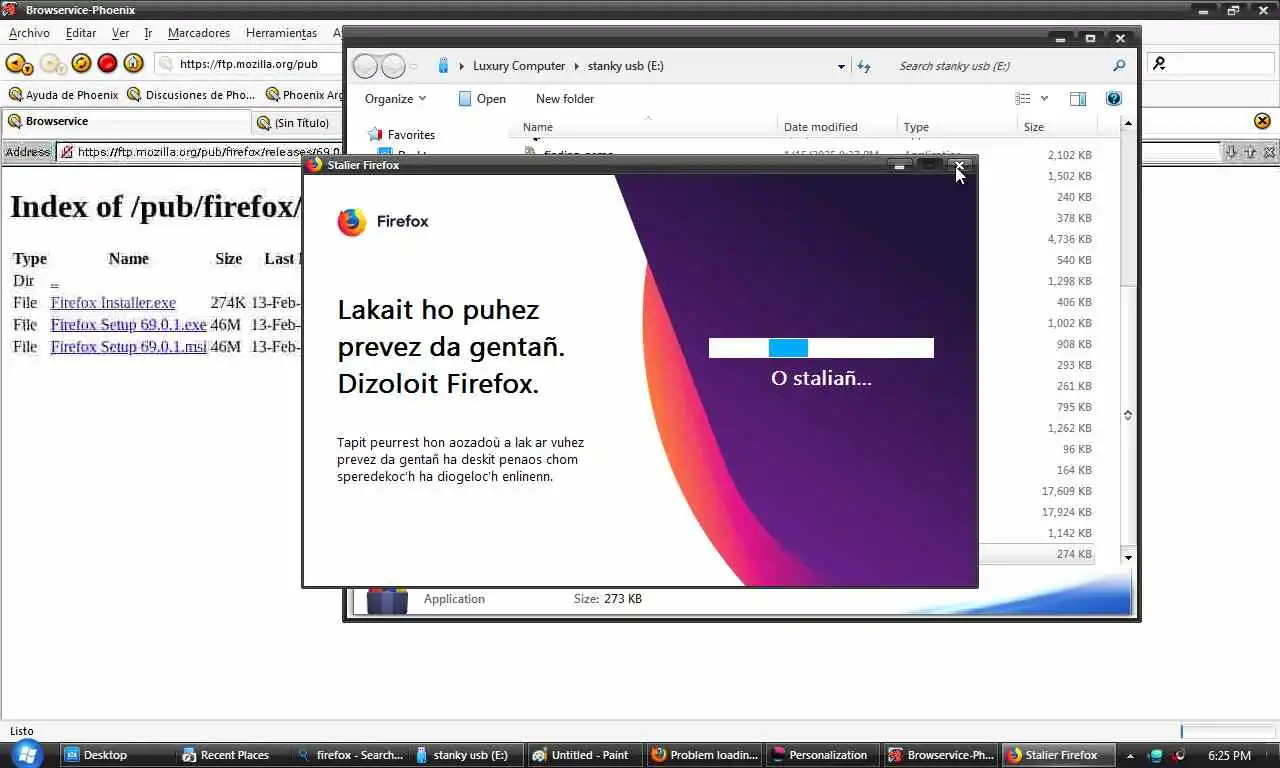Click the Open button in Explorer toolbar
Image resolution: width=1280 pixels, height=768 pixels.
coord(482,98)
